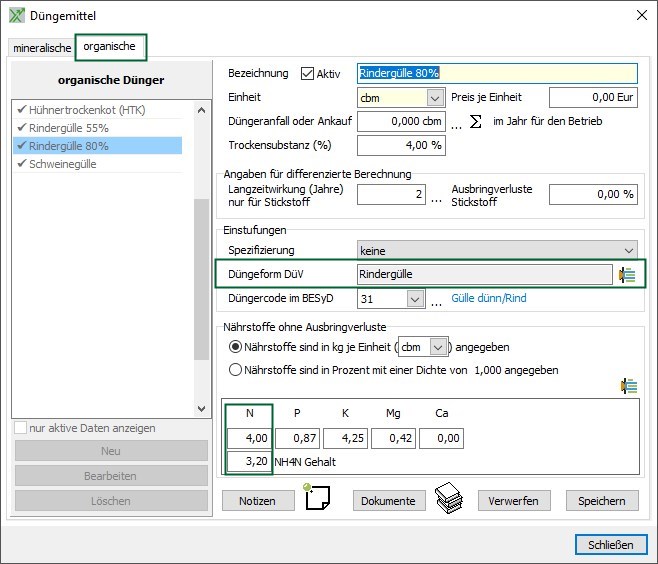Select nutrients in Prozent with density option
The image size is (658, 564).
pos(236,370)
